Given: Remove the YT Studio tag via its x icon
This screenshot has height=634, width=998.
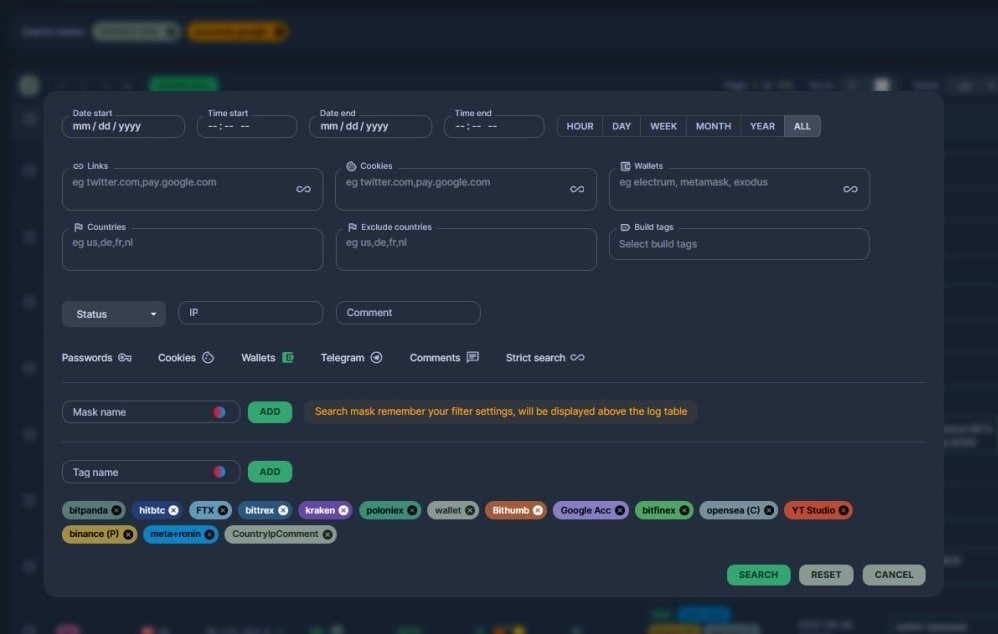Looking at the screenshot, I should (844, 510).
